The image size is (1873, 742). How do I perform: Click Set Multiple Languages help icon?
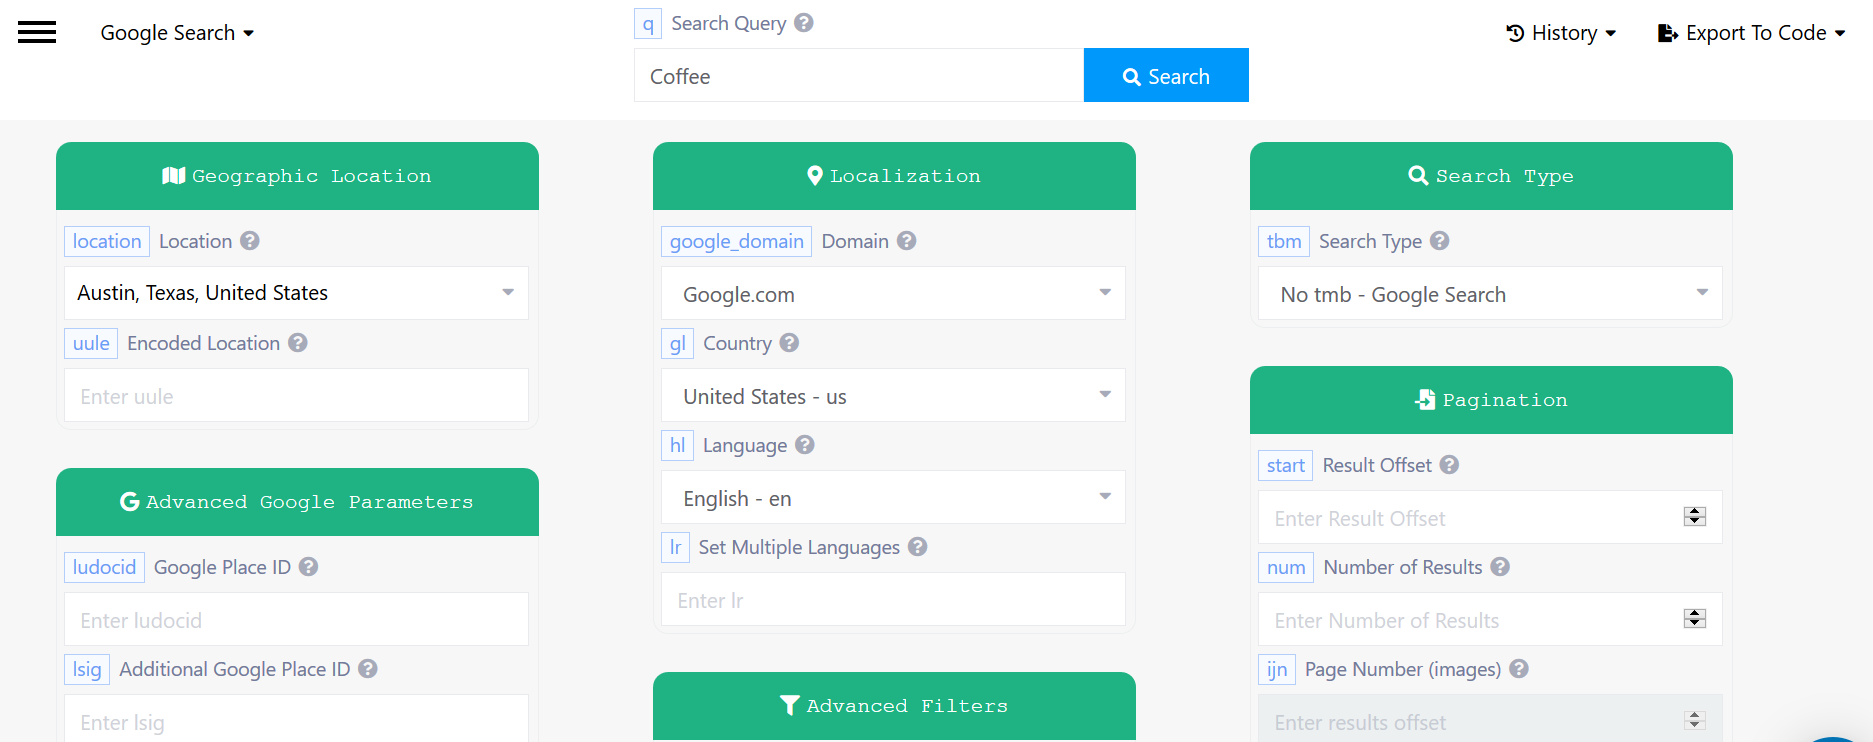pyautogui.click(x=918, y=547)
